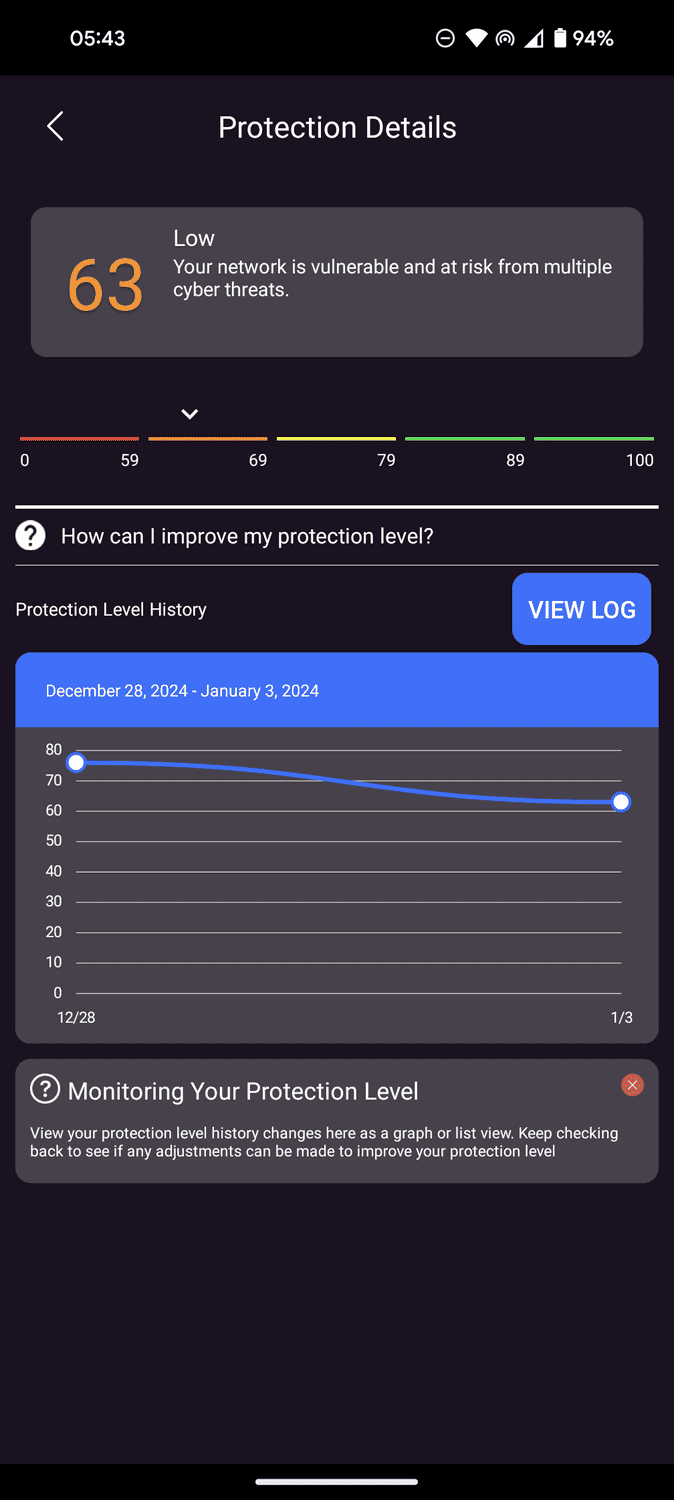Close the Monitoring Your Protection Level card

[632, 1085]
